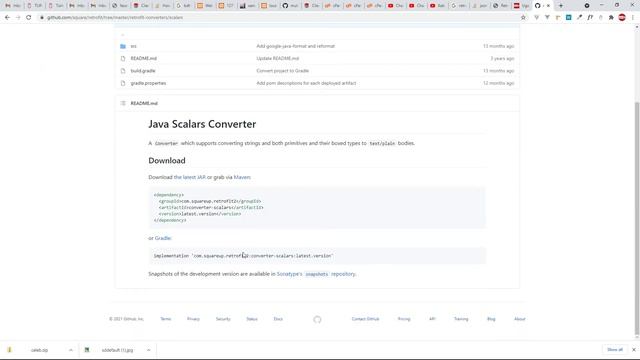Screen dimensions: 640x360
Task: Open the README outline list icon
Action: tap(123, 103)
